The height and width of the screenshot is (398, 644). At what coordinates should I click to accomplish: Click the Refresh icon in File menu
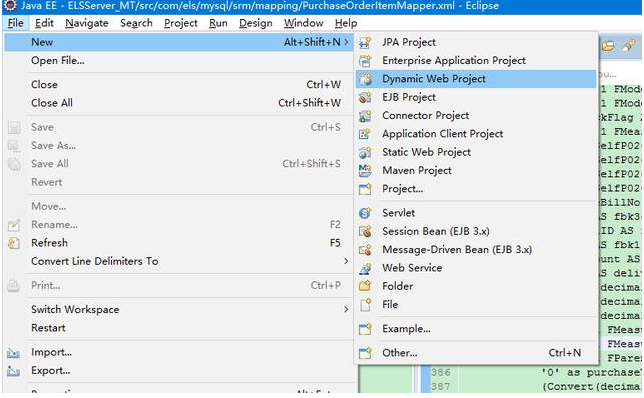14,243
